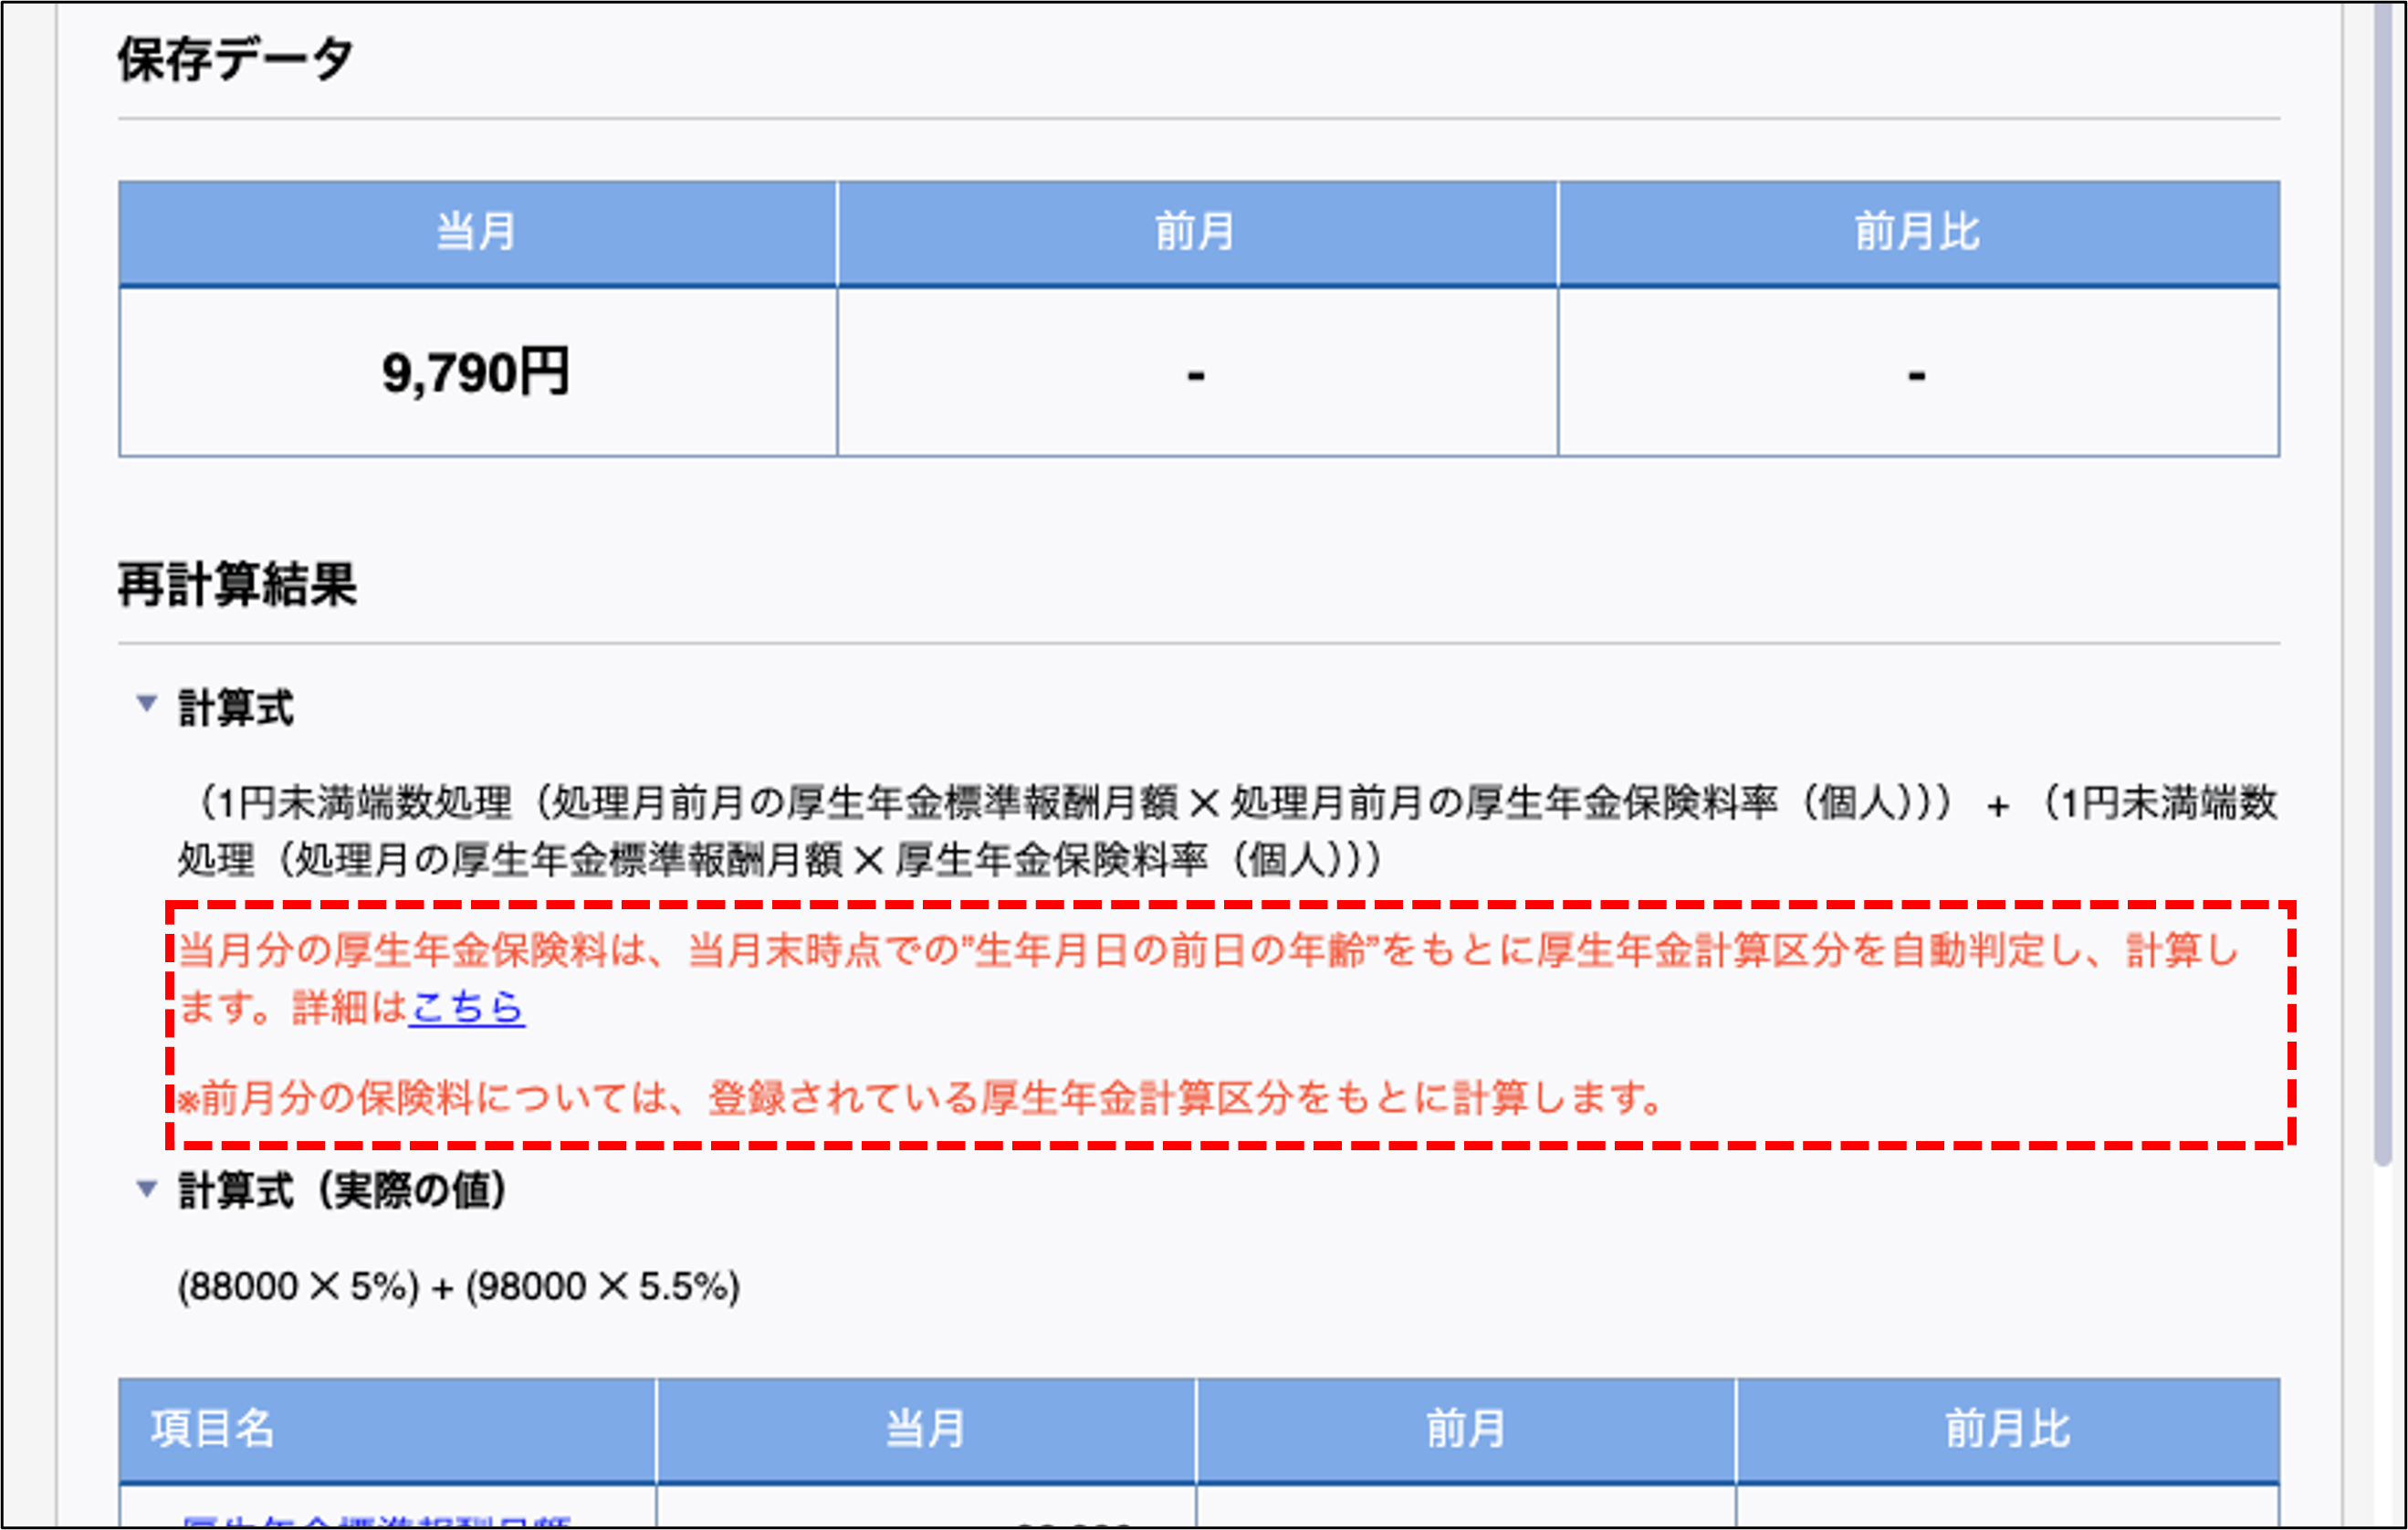Select the 9,790円 amount cell
The image size is (2408, 1530).
point(477,373)
